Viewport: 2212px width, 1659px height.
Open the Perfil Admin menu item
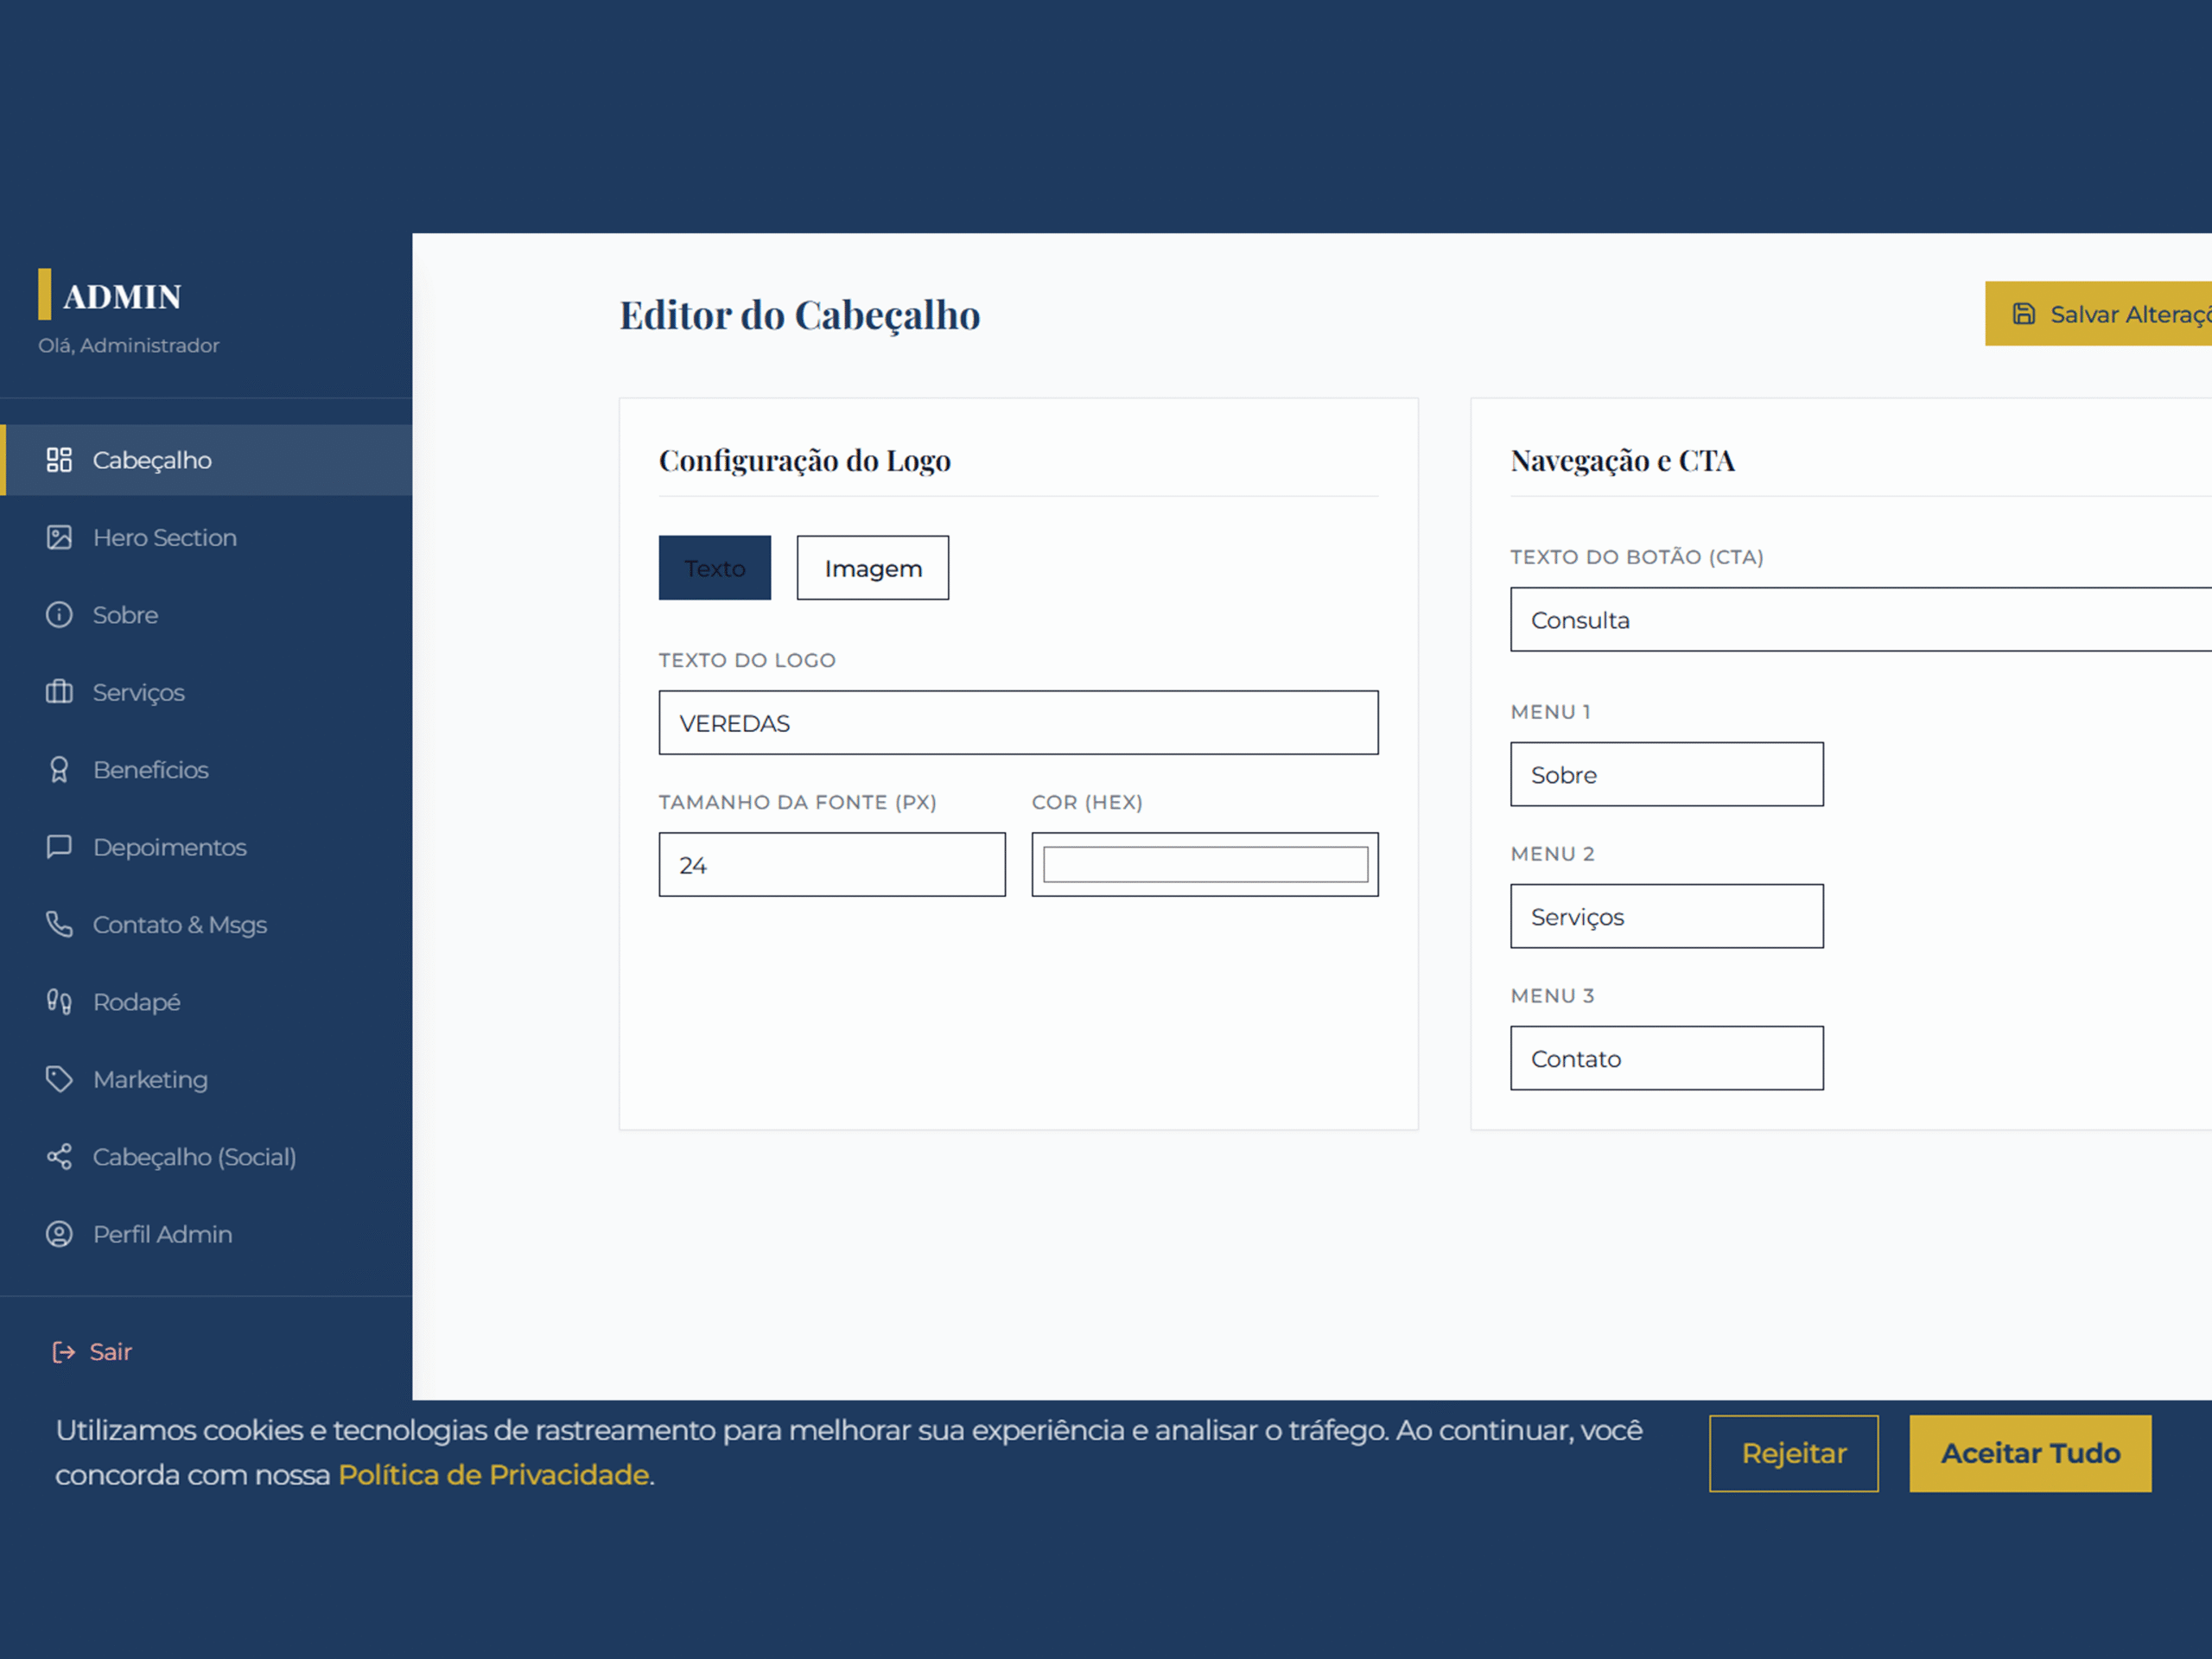pyautogui.click(x=162, y=1234)
